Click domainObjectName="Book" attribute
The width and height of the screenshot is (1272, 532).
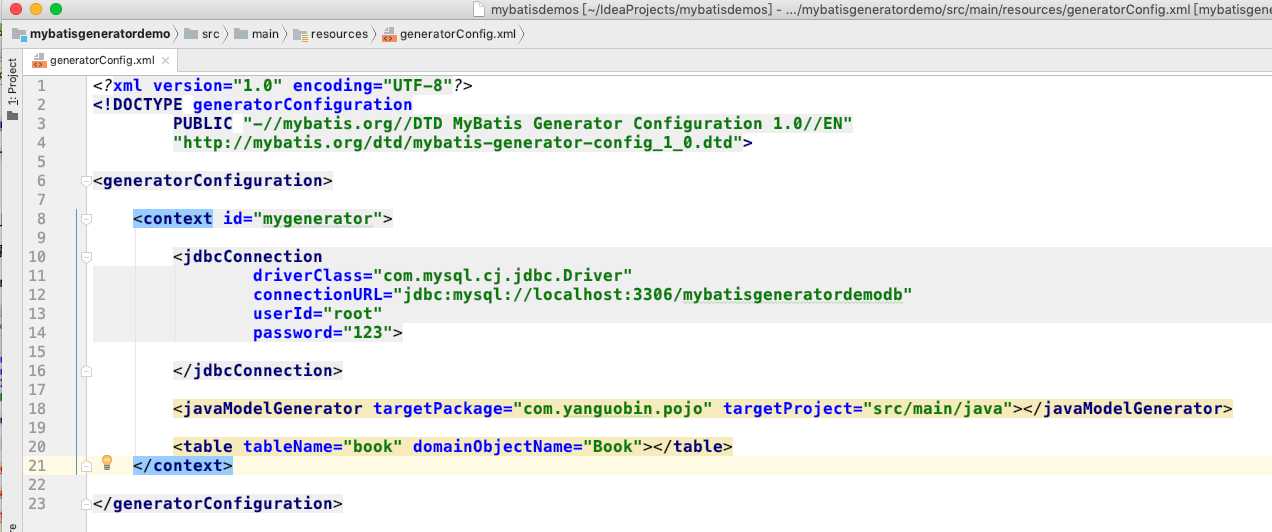[527, 447]
